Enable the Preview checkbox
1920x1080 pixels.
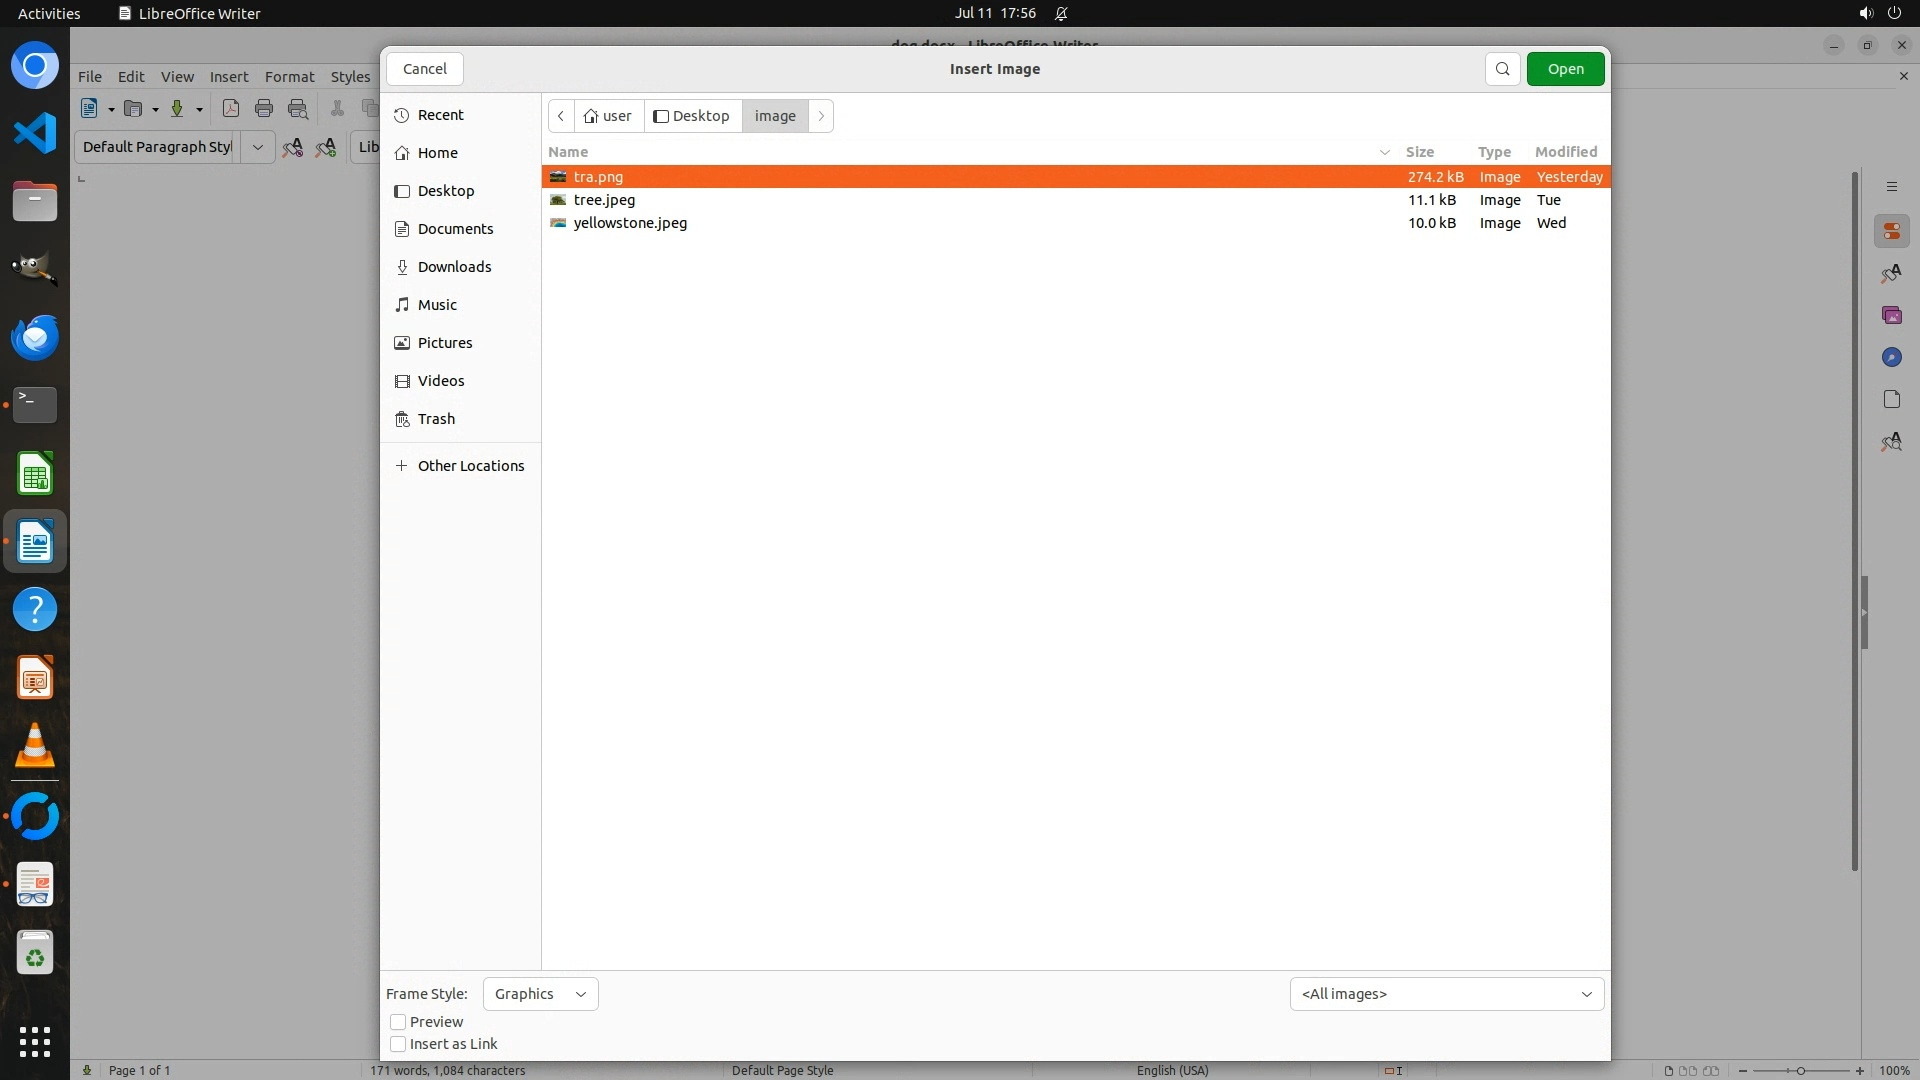click(x=398, y=1022)
